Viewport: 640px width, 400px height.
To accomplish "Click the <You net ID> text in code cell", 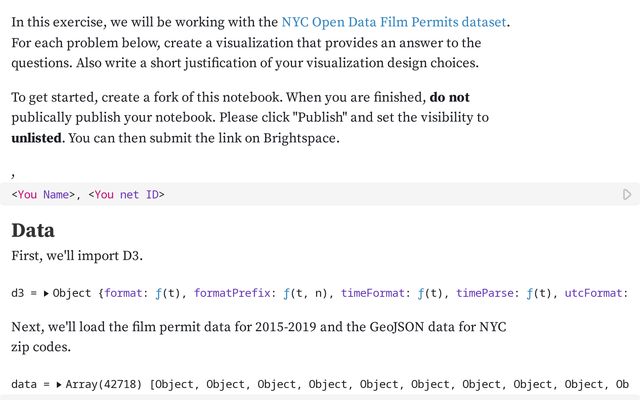I will point(126,195).
